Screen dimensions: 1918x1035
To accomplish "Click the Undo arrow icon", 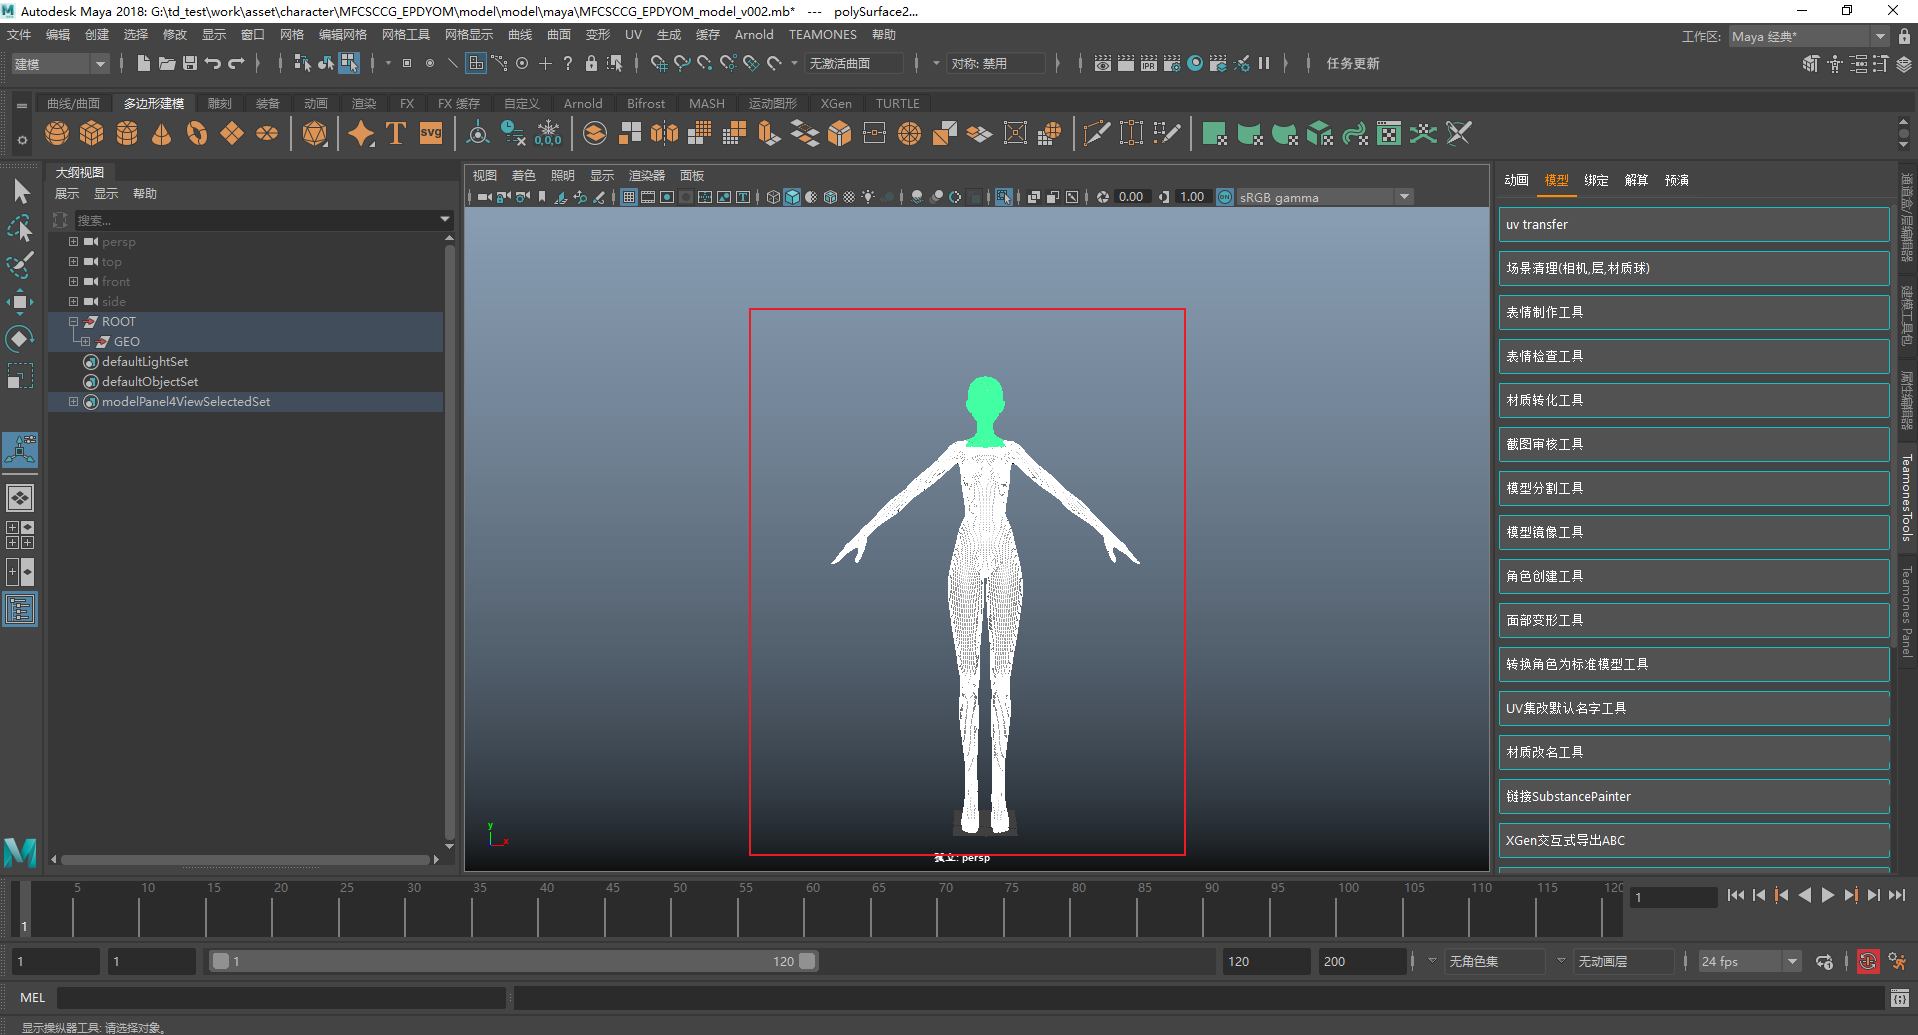I will [213, 64].
